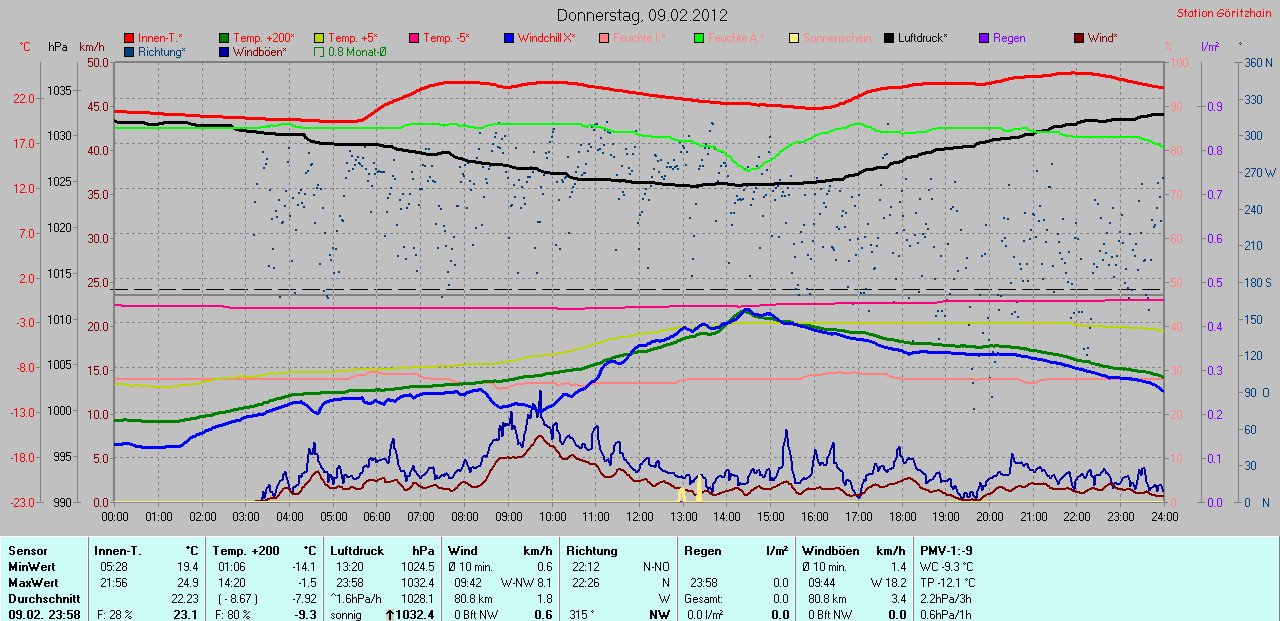Click the Innen-T. column header in table
The height and width of the screenshot is (621, 1284).
point(118,551)
